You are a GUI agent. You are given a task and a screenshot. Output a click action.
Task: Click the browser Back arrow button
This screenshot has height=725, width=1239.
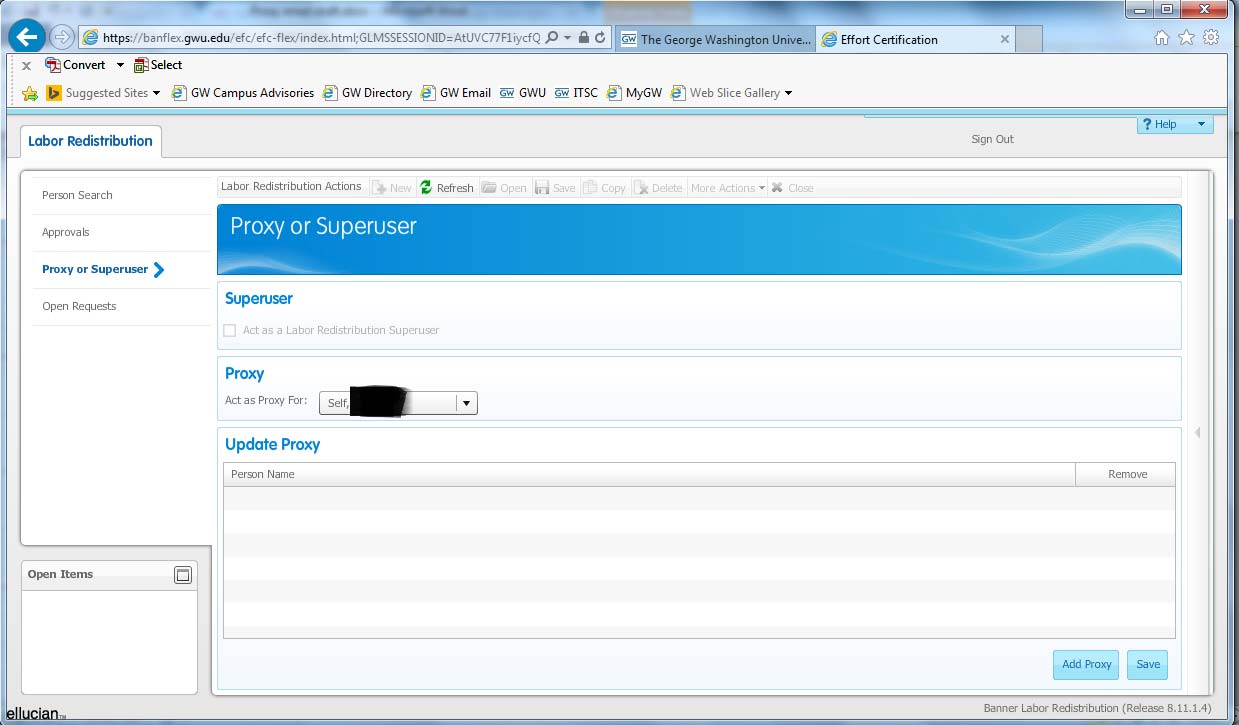click(27, 38)
